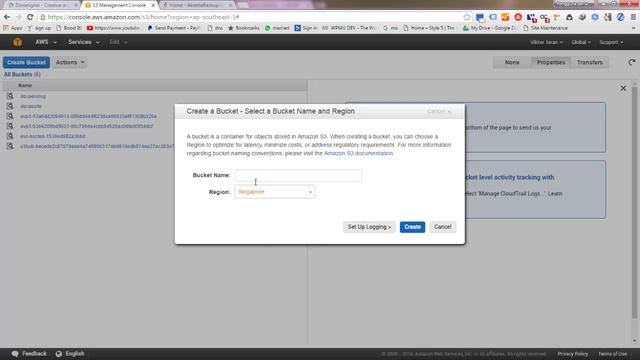The image size is (640, 360).
Task: Select the Transfers view tab
Action: coord(589,62)
